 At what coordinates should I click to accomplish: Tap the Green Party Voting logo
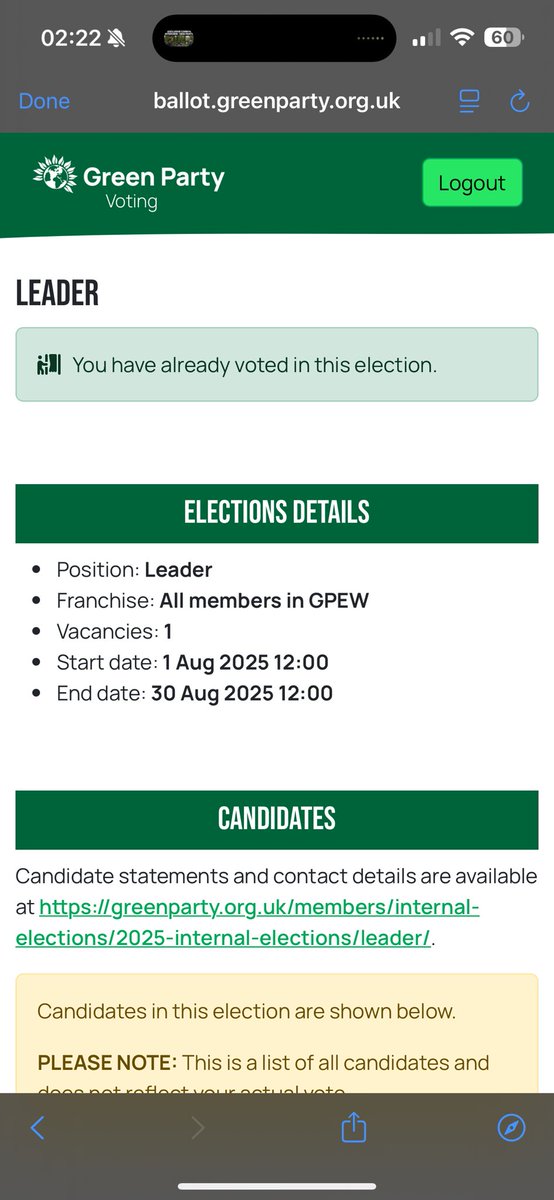[129, 183]
